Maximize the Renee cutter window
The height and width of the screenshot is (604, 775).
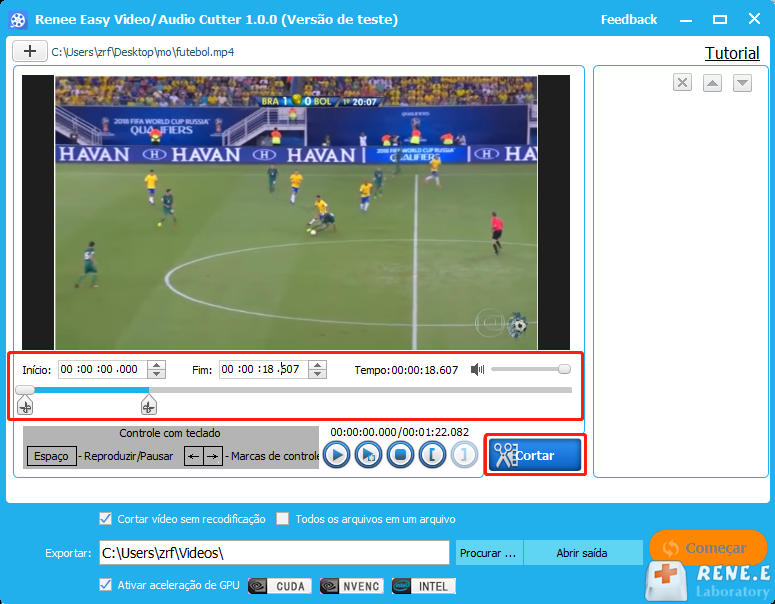(720, 20)
